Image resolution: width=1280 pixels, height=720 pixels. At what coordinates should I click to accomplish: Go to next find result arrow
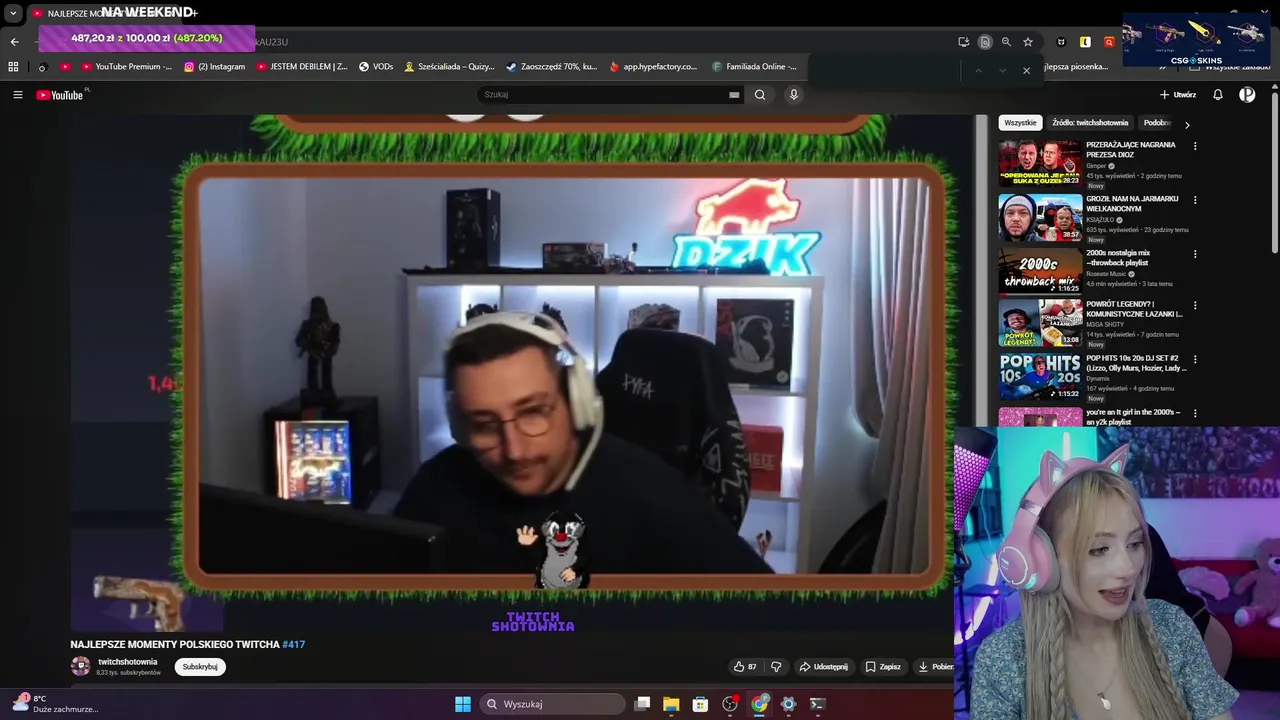1002,70
